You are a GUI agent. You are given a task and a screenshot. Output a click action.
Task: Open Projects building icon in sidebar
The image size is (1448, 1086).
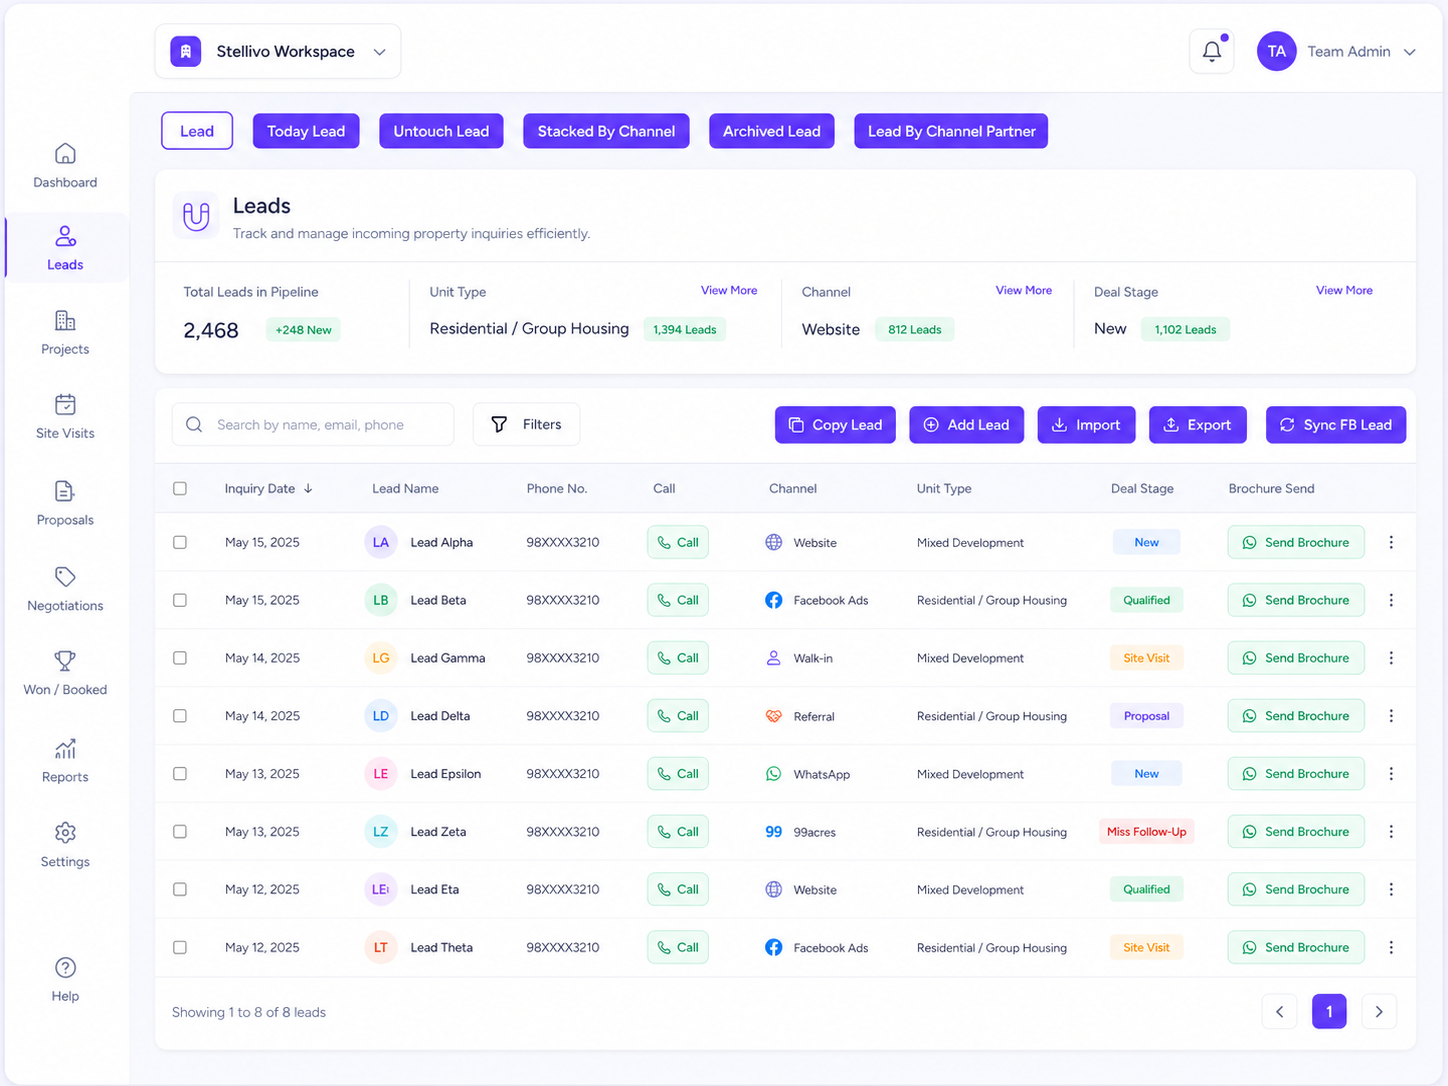pyautogui.click(x=65, y=320)
